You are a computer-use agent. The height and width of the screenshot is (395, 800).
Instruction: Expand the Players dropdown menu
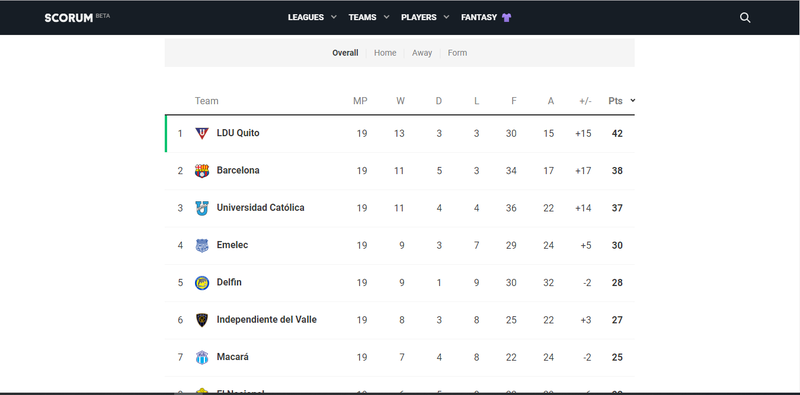[425, 17]
